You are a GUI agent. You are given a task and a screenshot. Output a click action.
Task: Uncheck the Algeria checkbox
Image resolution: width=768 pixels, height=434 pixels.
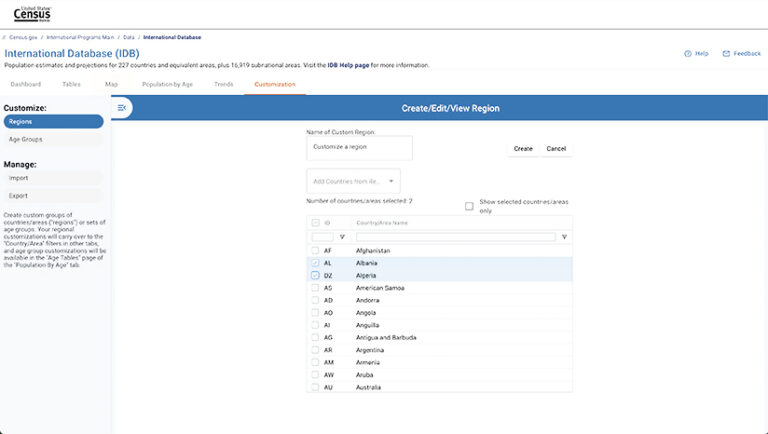[315, 275]
